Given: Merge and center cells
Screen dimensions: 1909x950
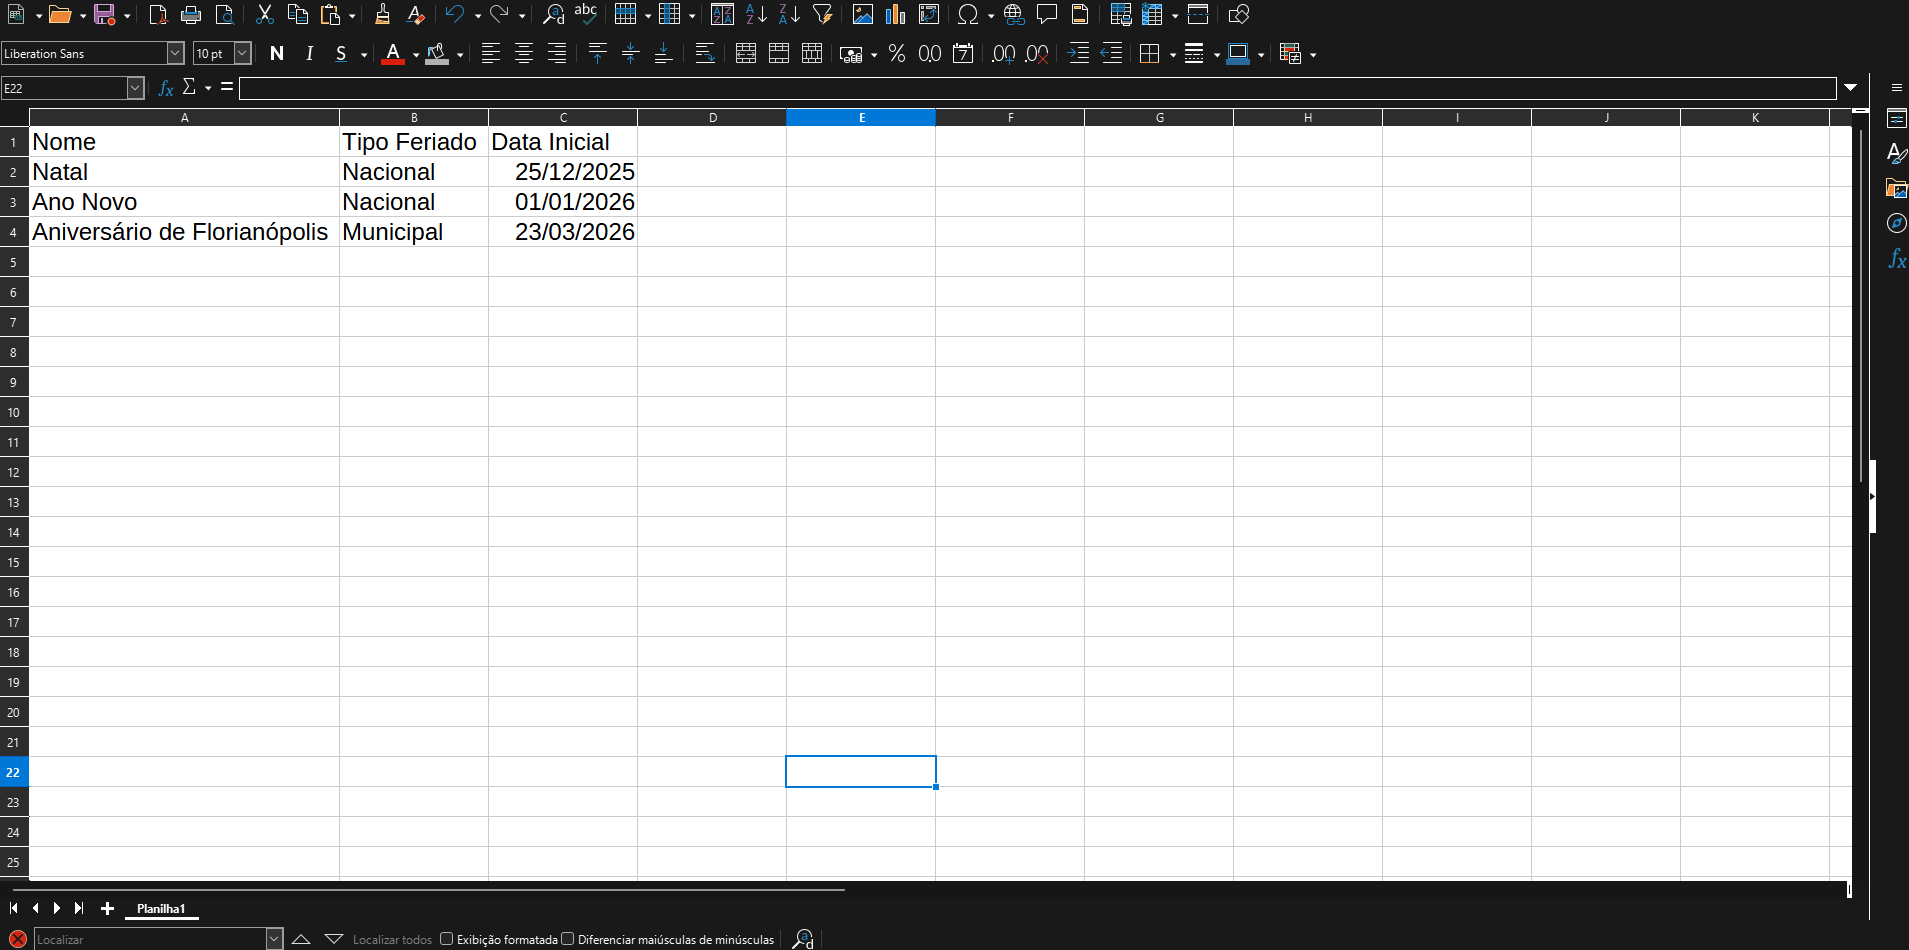Looking at the screenshot, I should (745, 54).
